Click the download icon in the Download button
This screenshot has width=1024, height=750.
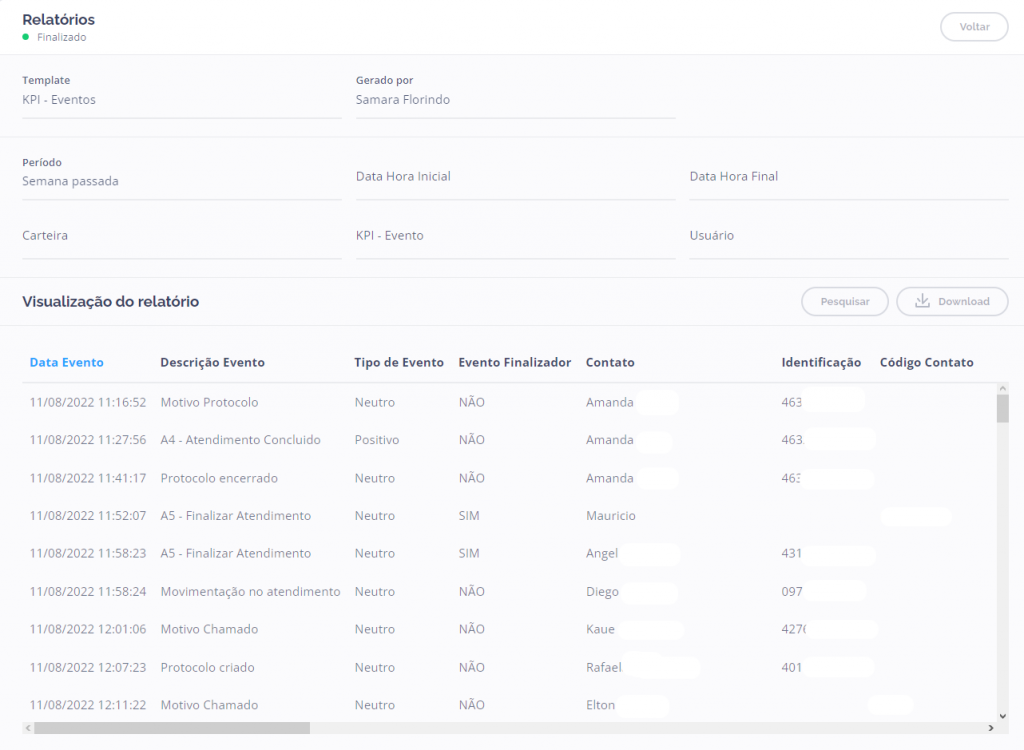tap(922, 301)
